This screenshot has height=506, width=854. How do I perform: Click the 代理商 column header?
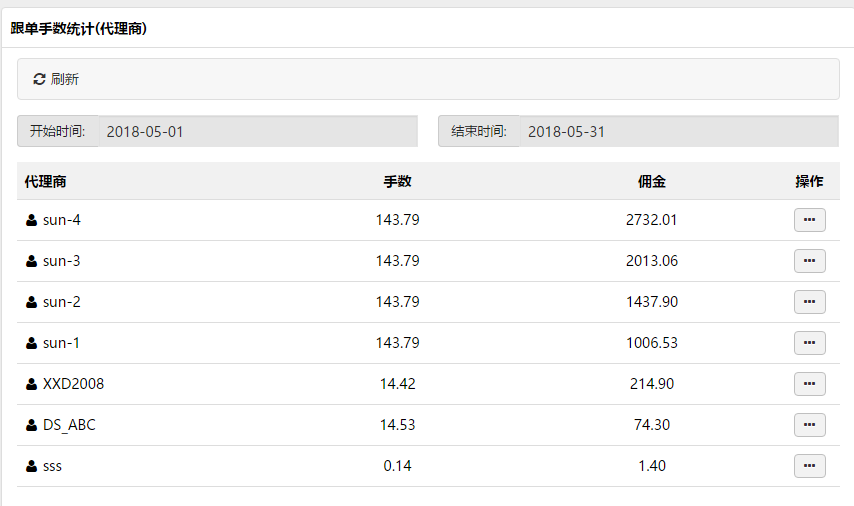pyautogui.click(x=45, y=181)
